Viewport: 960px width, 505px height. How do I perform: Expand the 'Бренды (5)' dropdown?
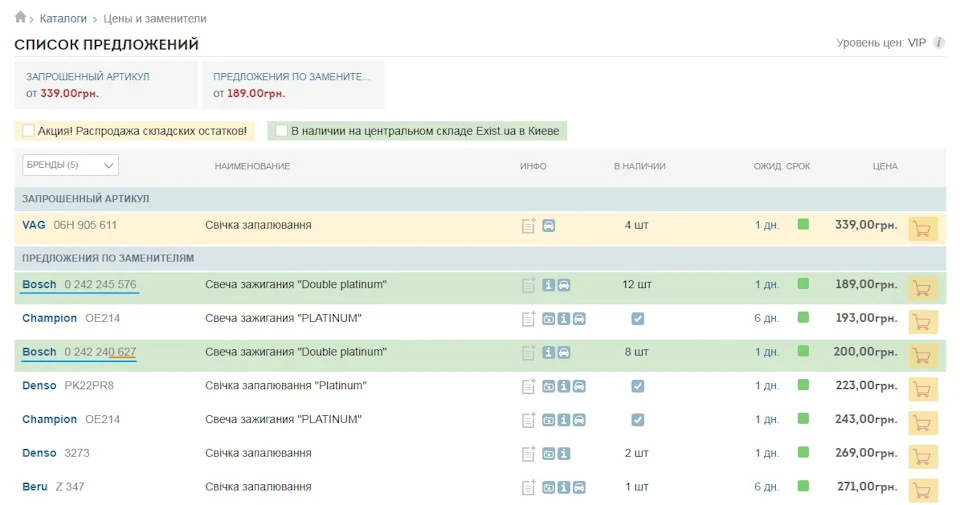click(x=70, y=165)
